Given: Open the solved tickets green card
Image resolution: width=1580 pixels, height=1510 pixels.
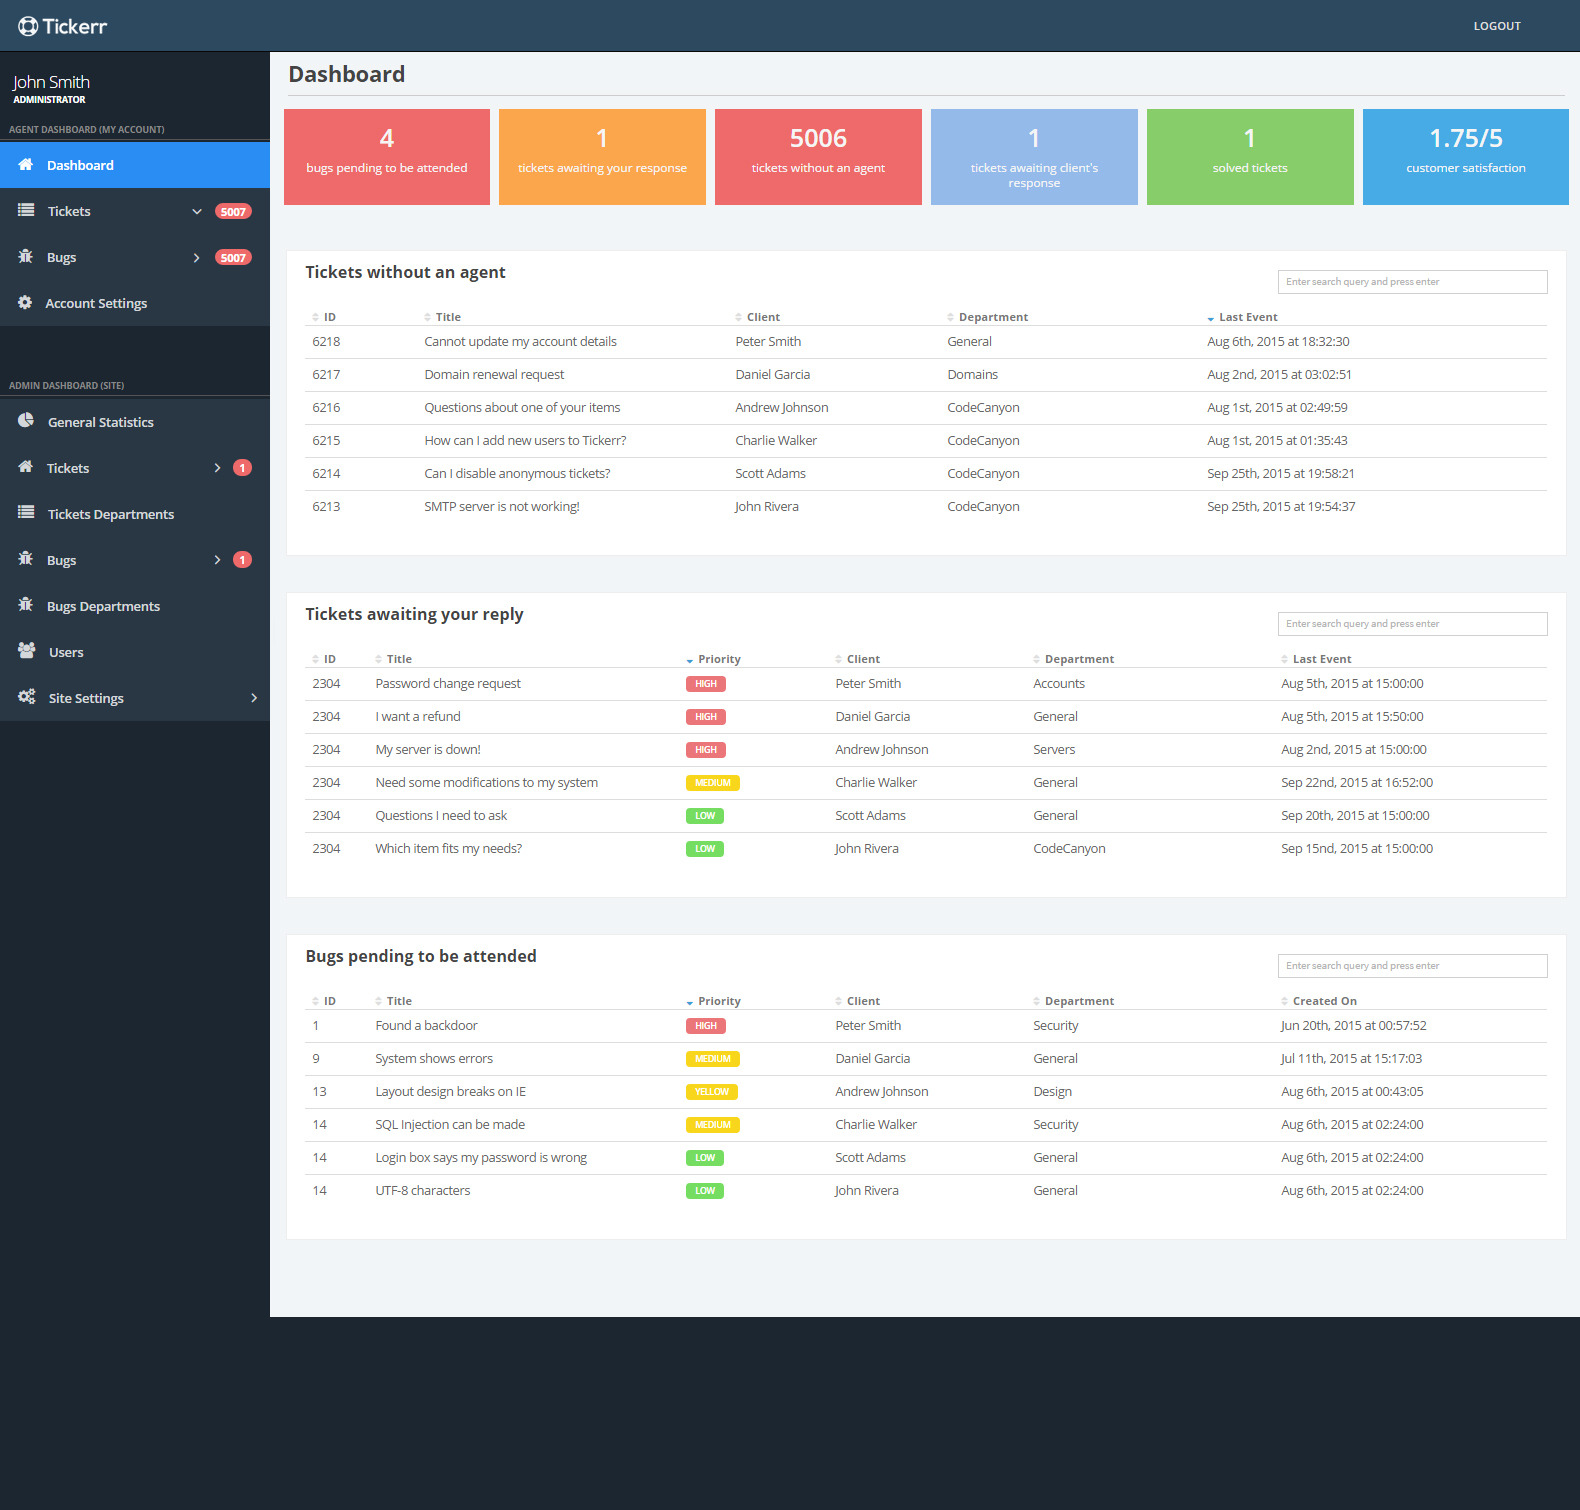Looking at the screenshot, I should (1250, 157).
